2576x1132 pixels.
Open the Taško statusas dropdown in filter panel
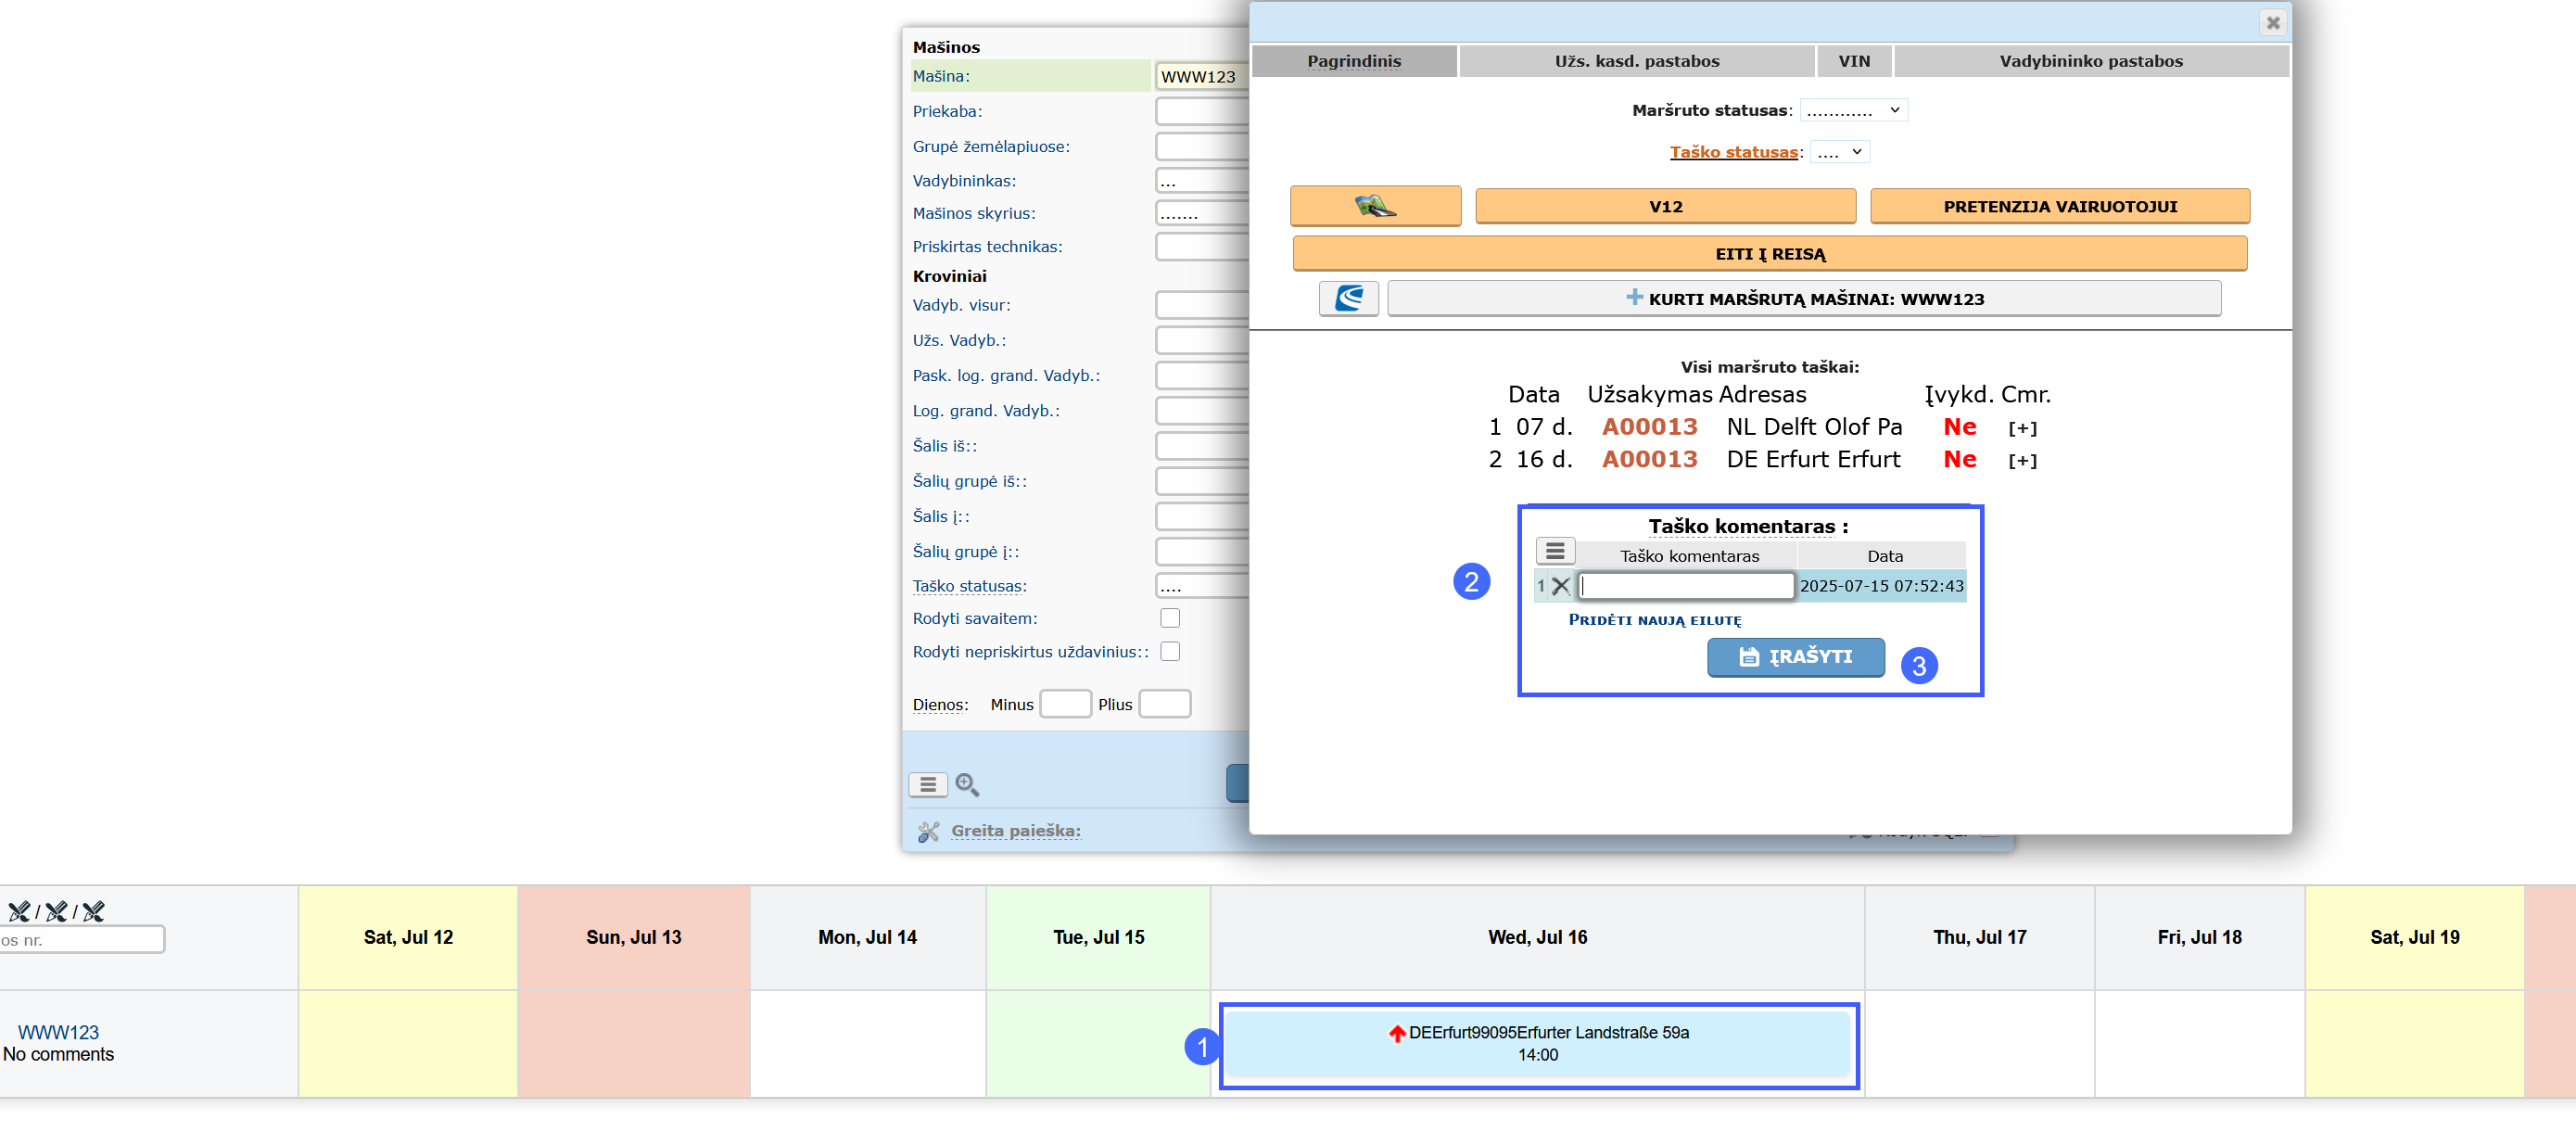pos(1202,586)
